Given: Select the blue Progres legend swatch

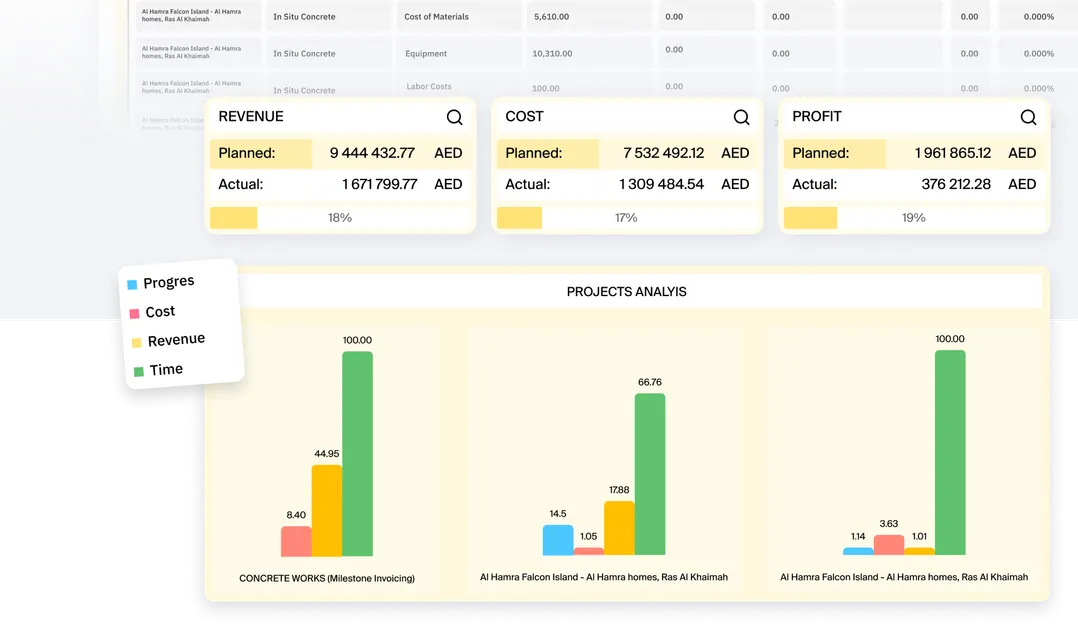Looking at the screenshot, I should tap(132, 284).
